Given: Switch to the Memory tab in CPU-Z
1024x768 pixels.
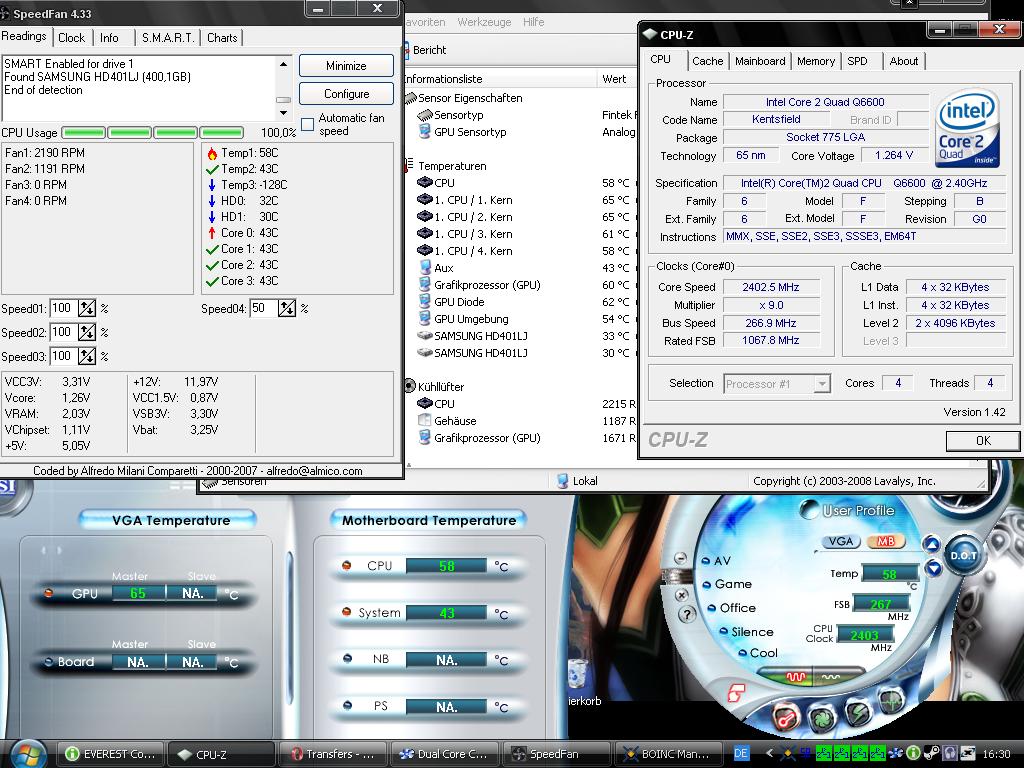Looking at the screenshot, I should [x=816, y=61].
